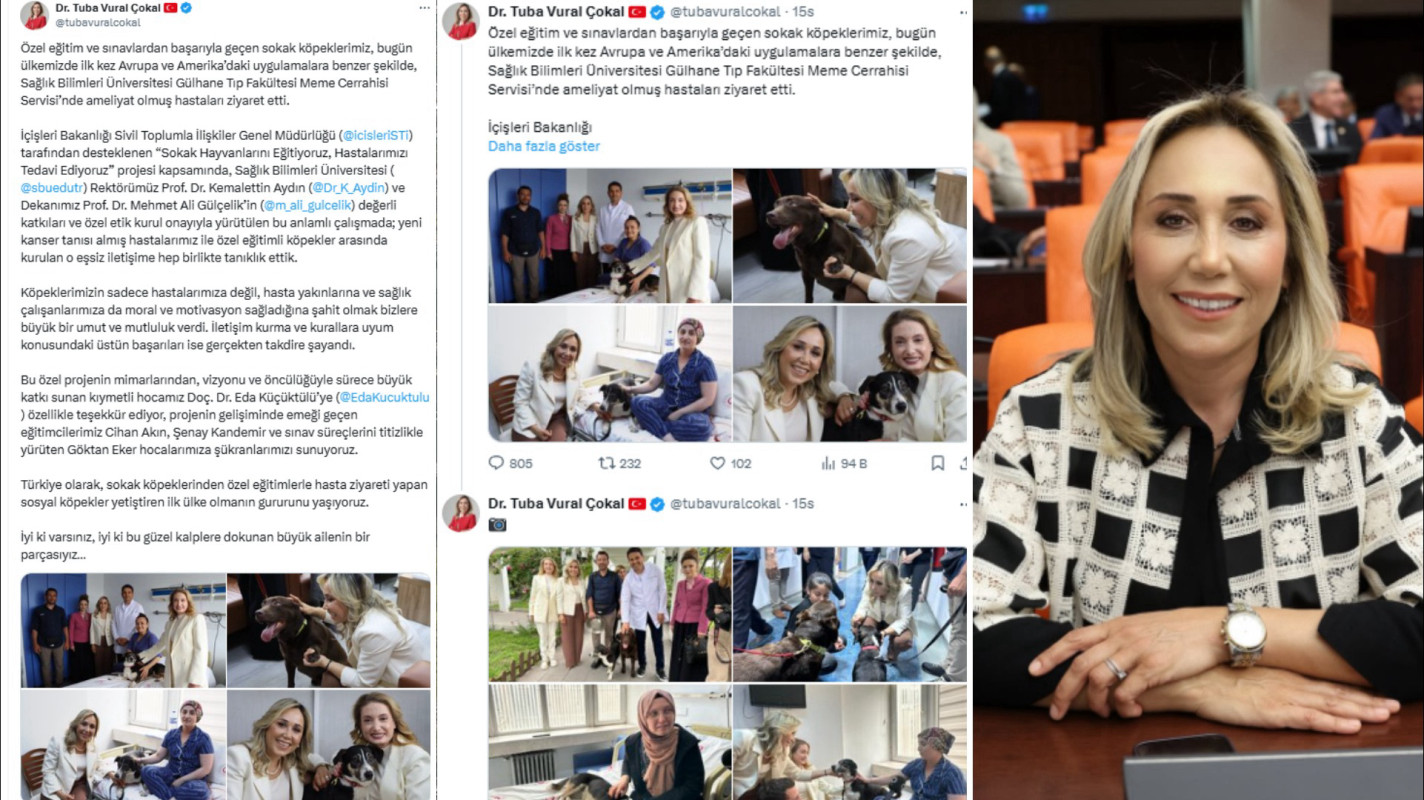1424x800 pixels.
Task: Click the reply icon with 805 comments
Action: (496, 463)
